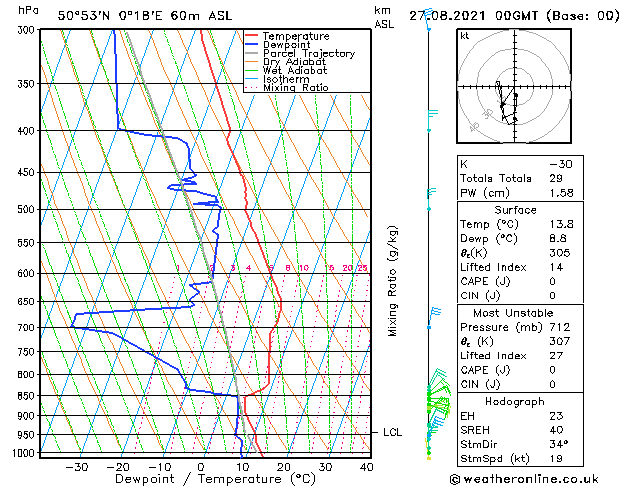Screen dimensions: 629x486
Task: Click the location text 50°53'N 0°18'E 60m ASL
Action: pos(145,16)
